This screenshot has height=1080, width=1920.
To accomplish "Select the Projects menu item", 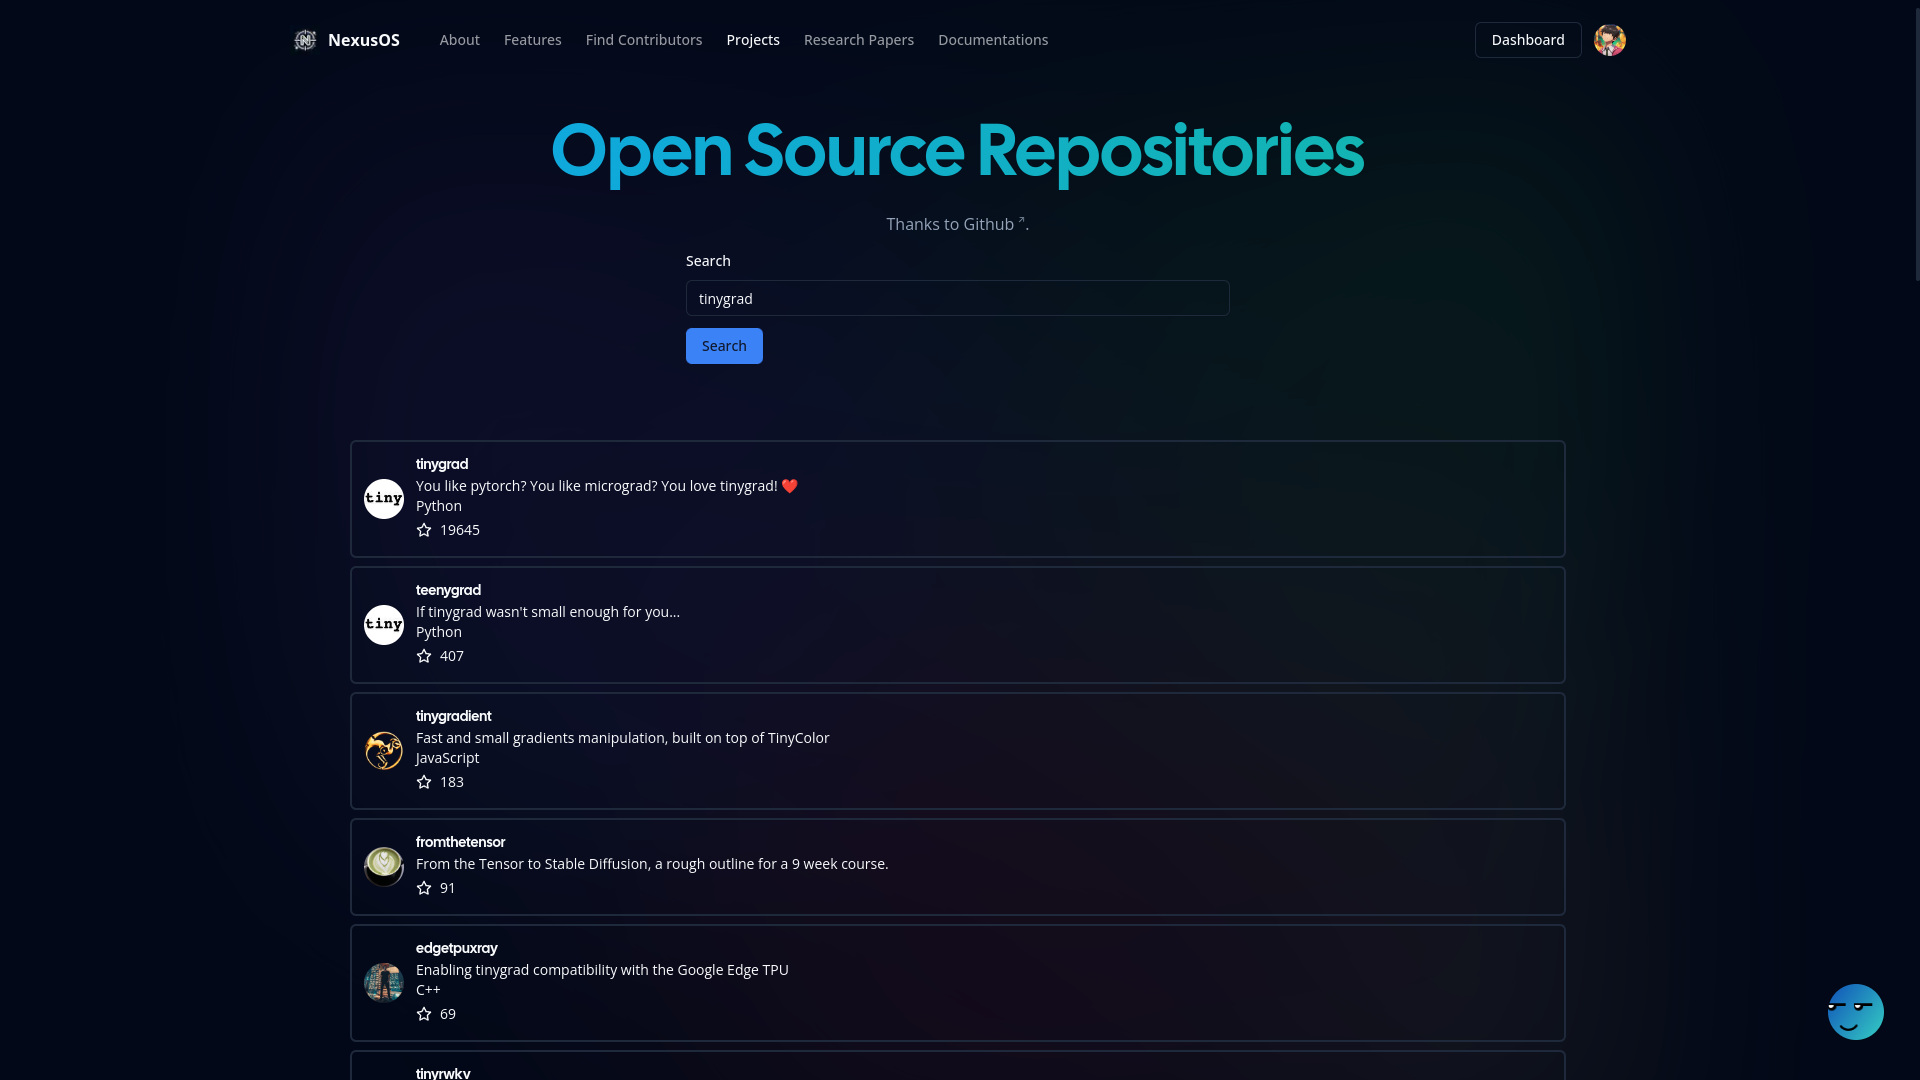I will click(x=753, y=40).
